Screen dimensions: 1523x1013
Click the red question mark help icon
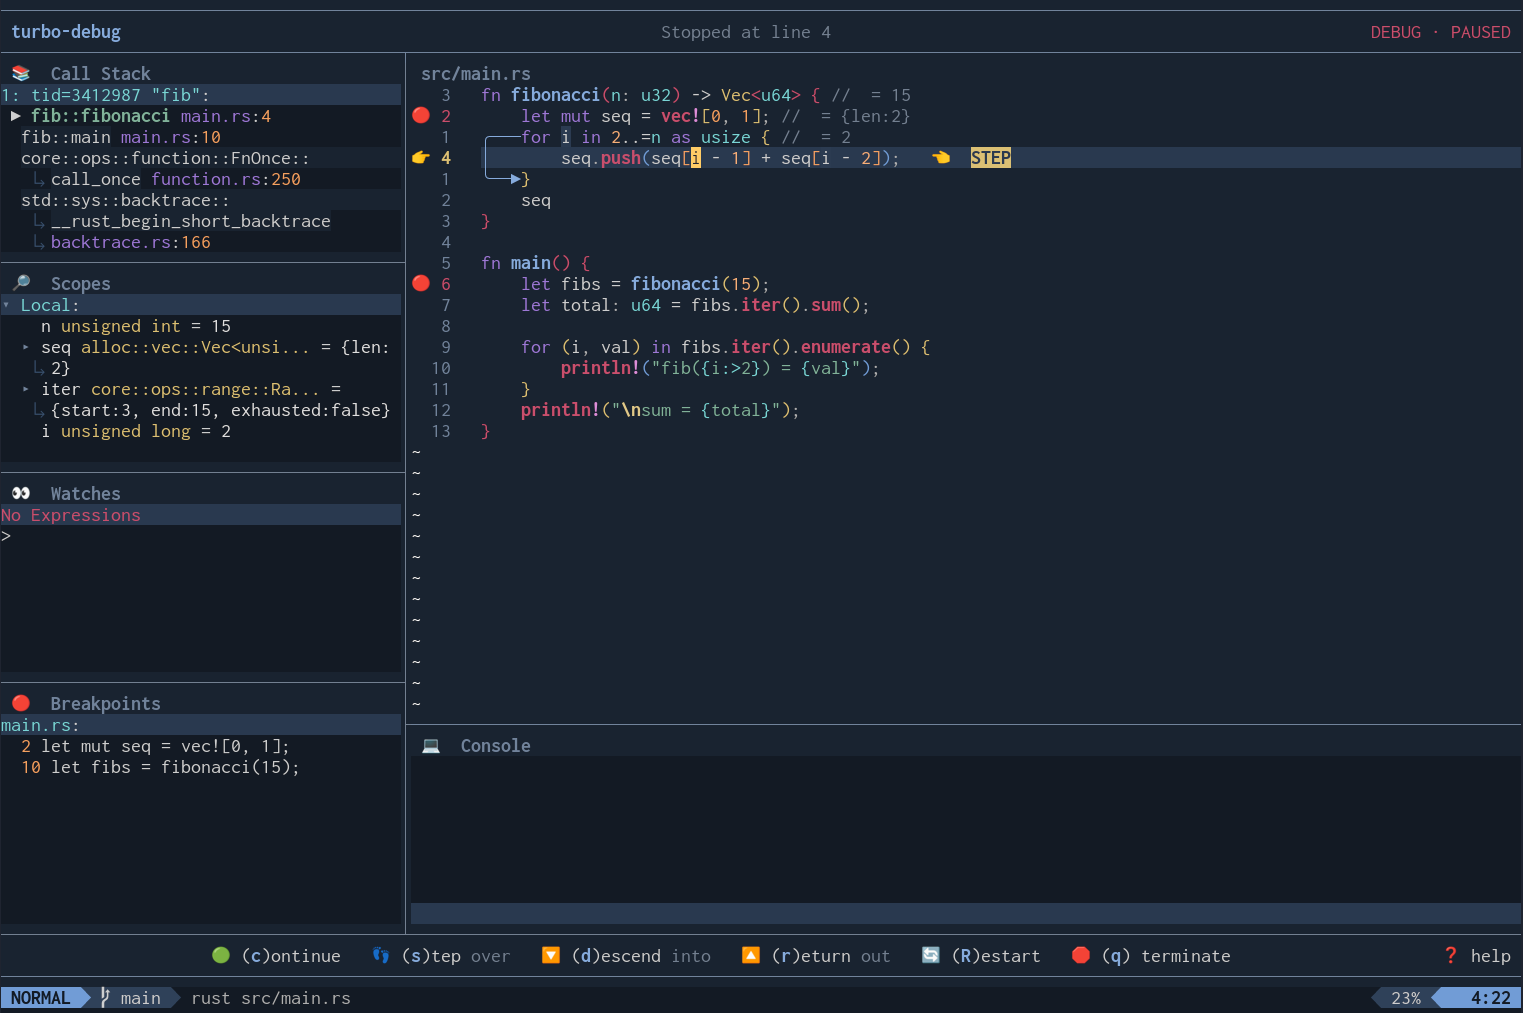[x=1451, y=955]
